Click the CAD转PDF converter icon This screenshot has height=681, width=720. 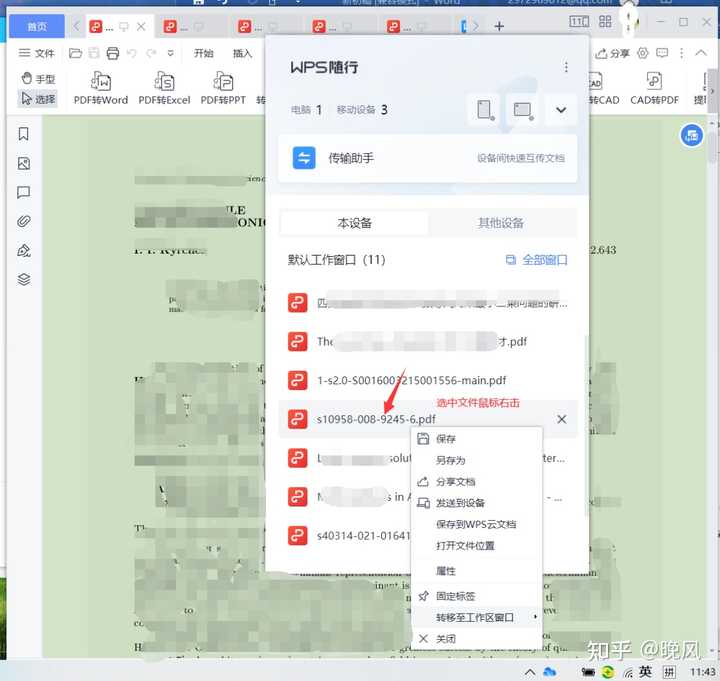tap(654, 88)
